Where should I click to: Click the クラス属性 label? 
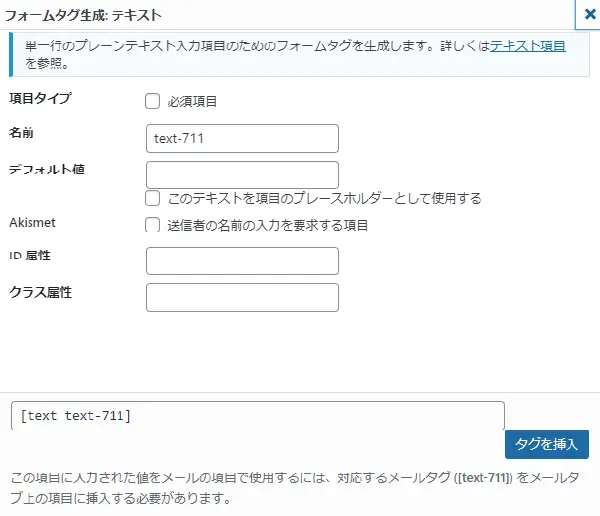point(41,292)
